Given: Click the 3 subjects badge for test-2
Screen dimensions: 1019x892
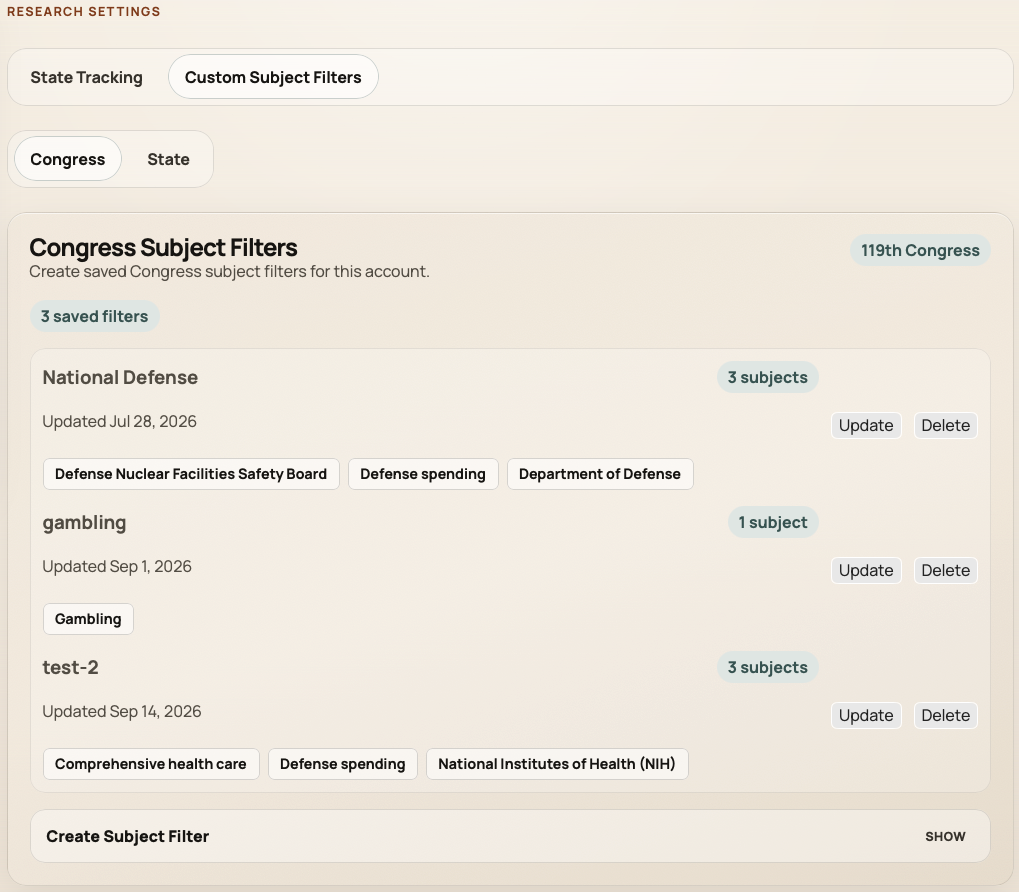Looking at the screenshot, I should tap(767, 667).
